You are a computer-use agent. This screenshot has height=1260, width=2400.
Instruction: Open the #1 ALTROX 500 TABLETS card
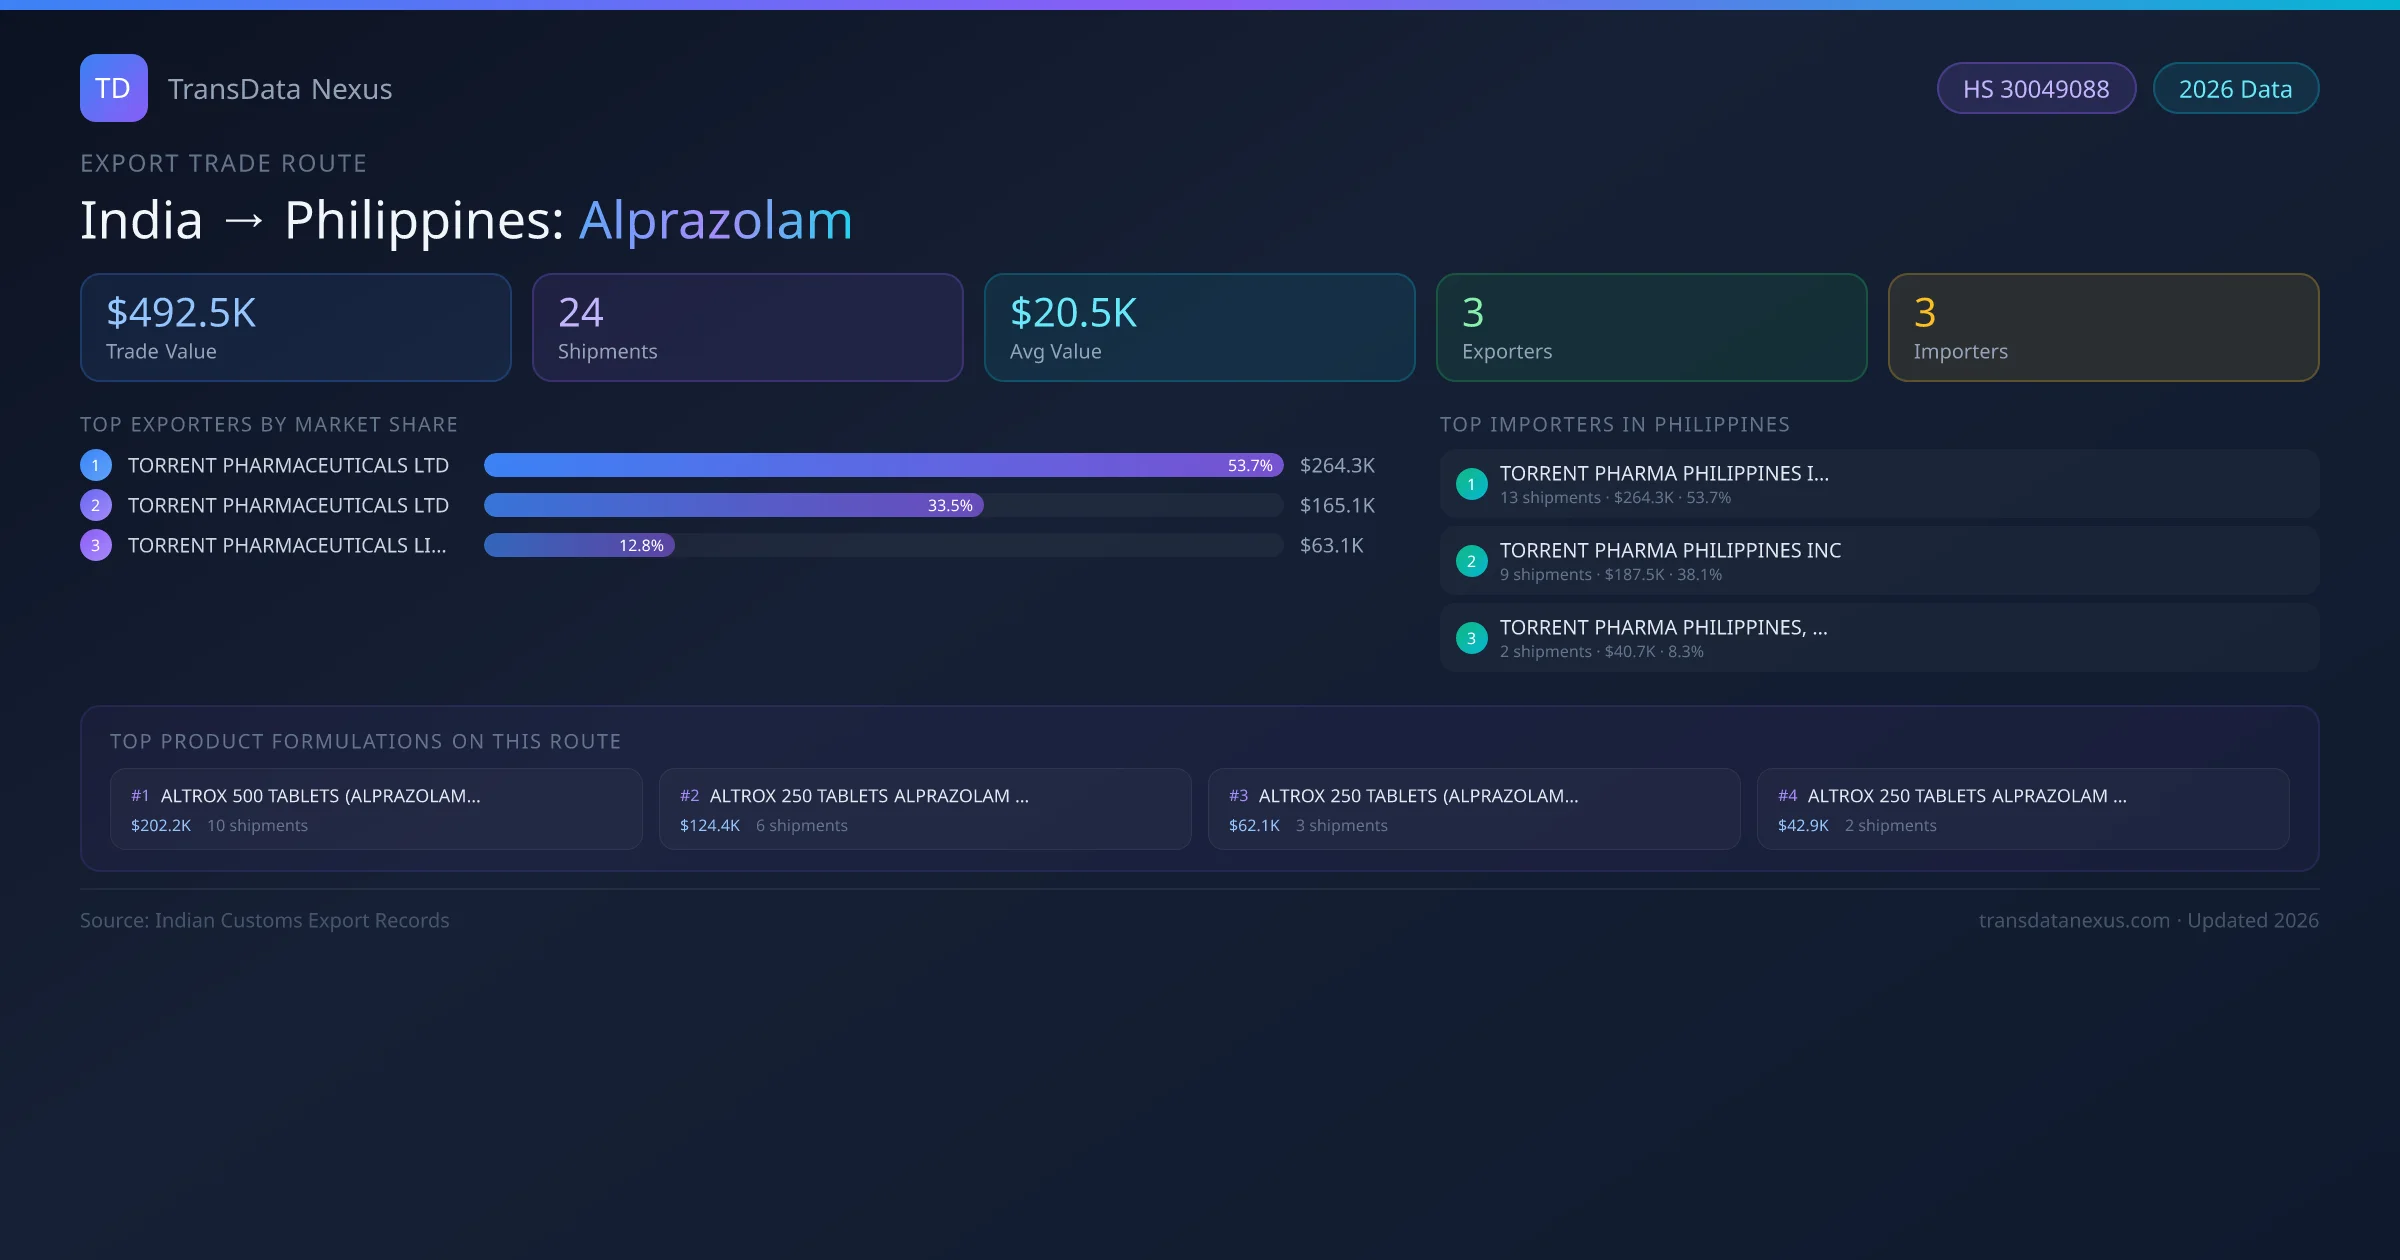coord(376,809)
